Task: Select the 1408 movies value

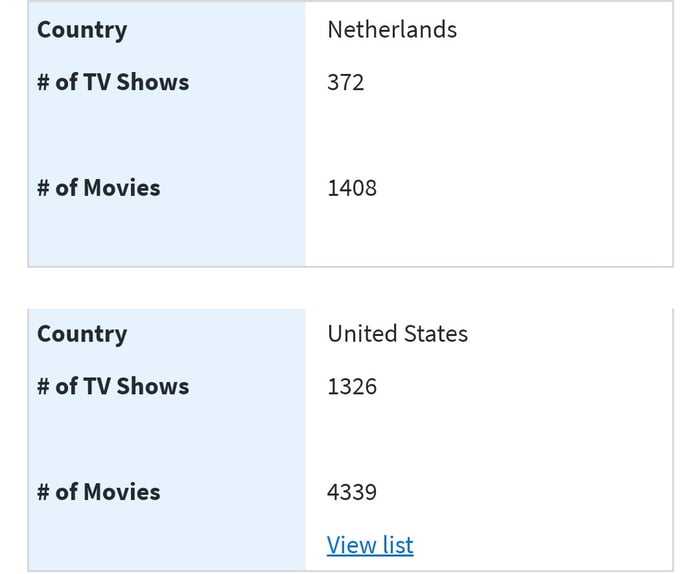Action: point(352,188)
